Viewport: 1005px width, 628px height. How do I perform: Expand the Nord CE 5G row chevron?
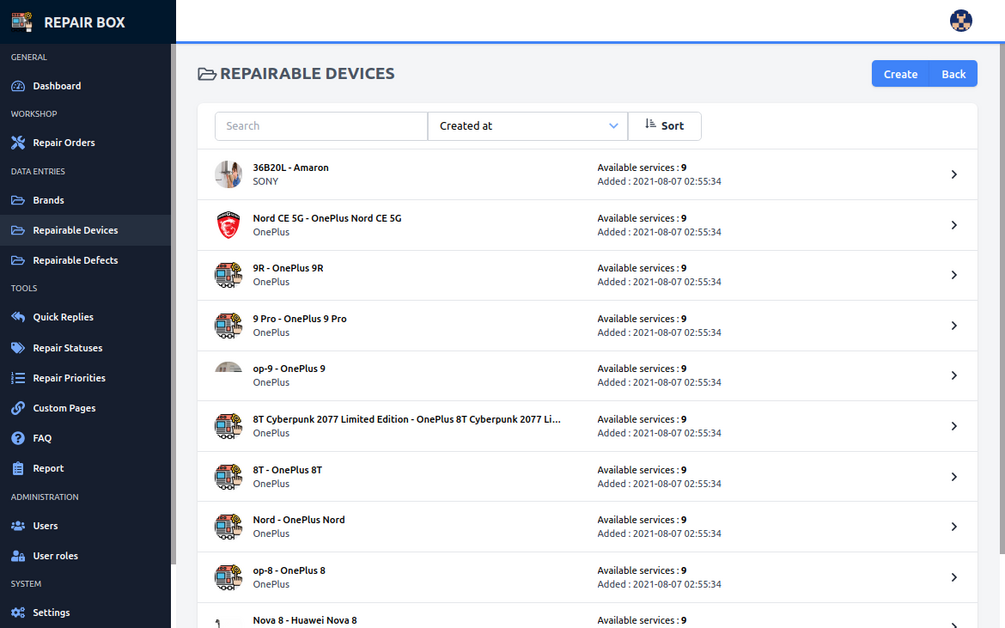pos(954,225)
